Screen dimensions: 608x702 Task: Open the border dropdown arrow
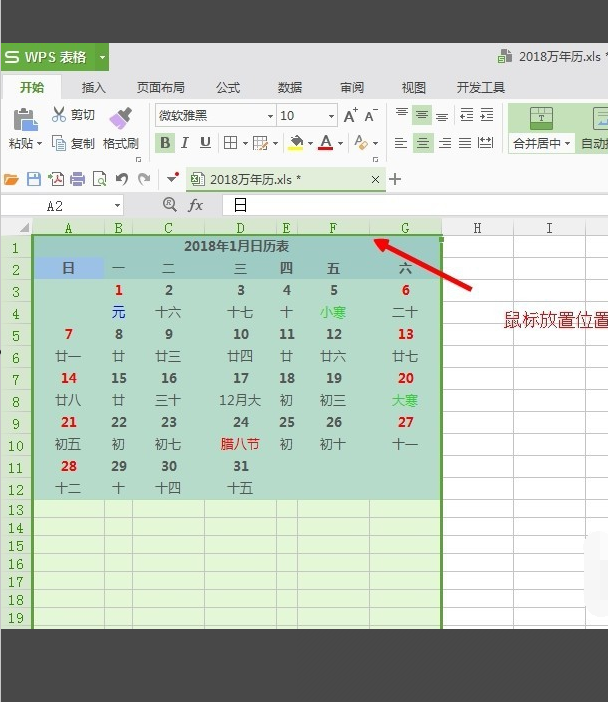[245, 144]
